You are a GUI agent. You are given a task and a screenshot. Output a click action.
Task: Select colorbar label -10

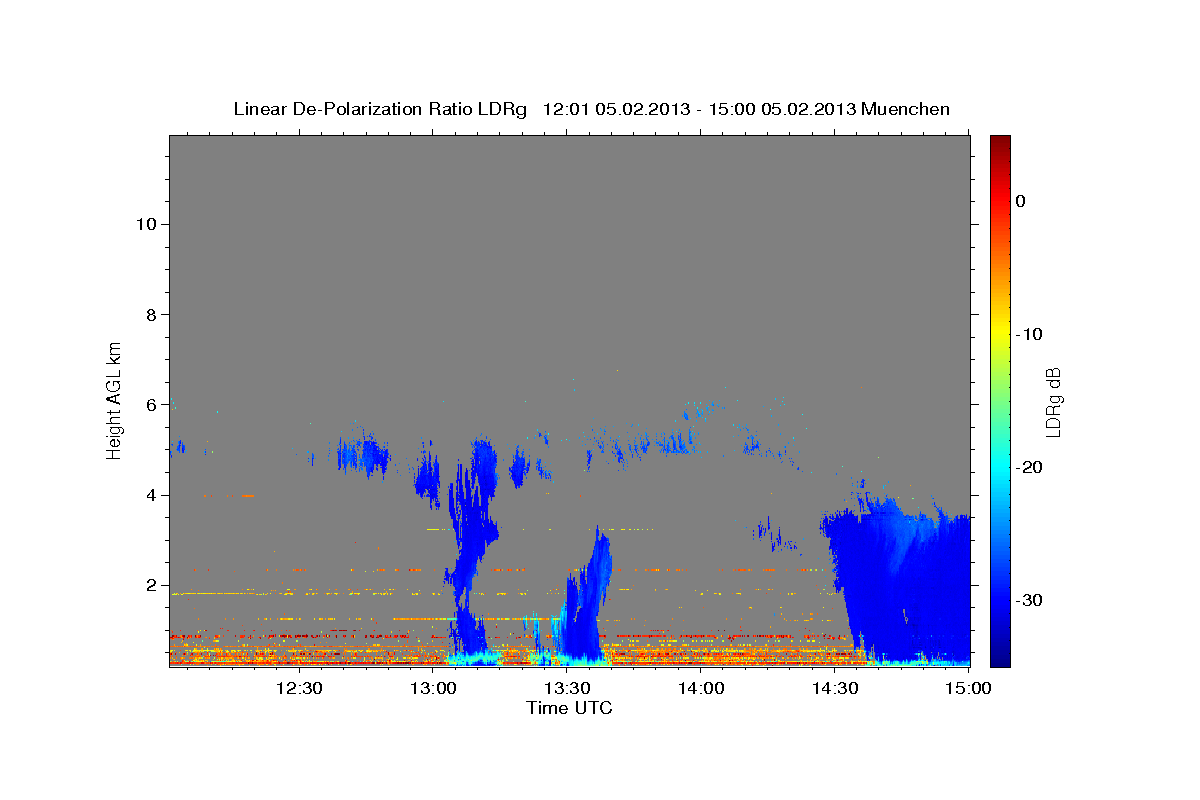(x=1029, y=334)
